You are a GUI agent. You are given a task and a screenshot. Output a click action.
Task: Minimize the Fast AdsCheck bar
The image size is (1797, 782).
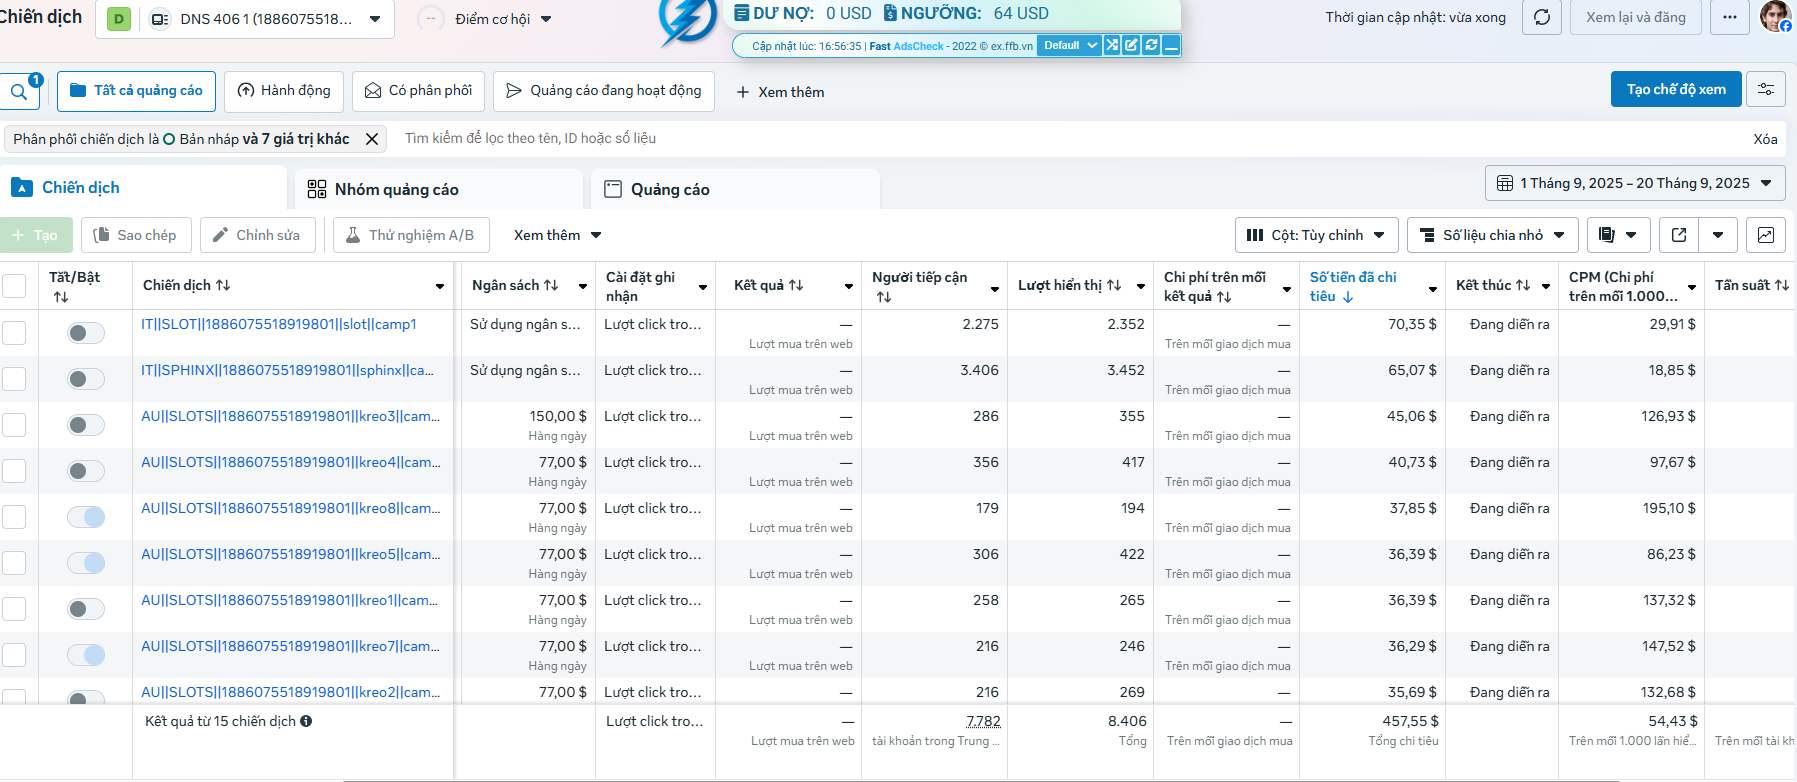click(1171, 45)
